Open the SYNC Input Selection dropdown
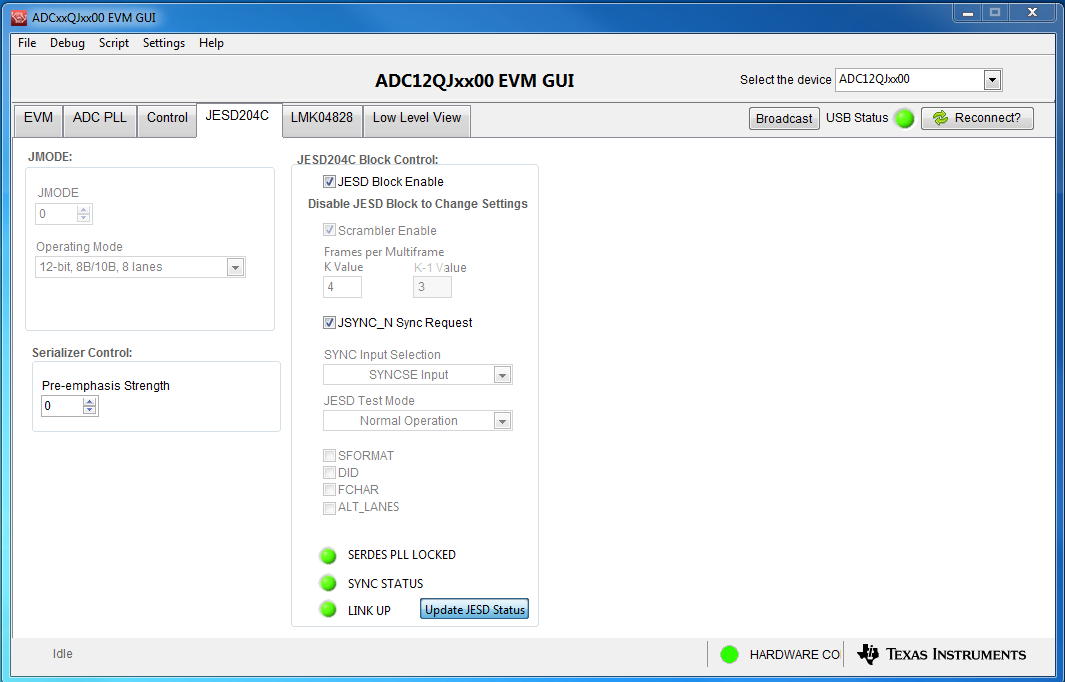Screen dimensions: 1065x682 503,375
